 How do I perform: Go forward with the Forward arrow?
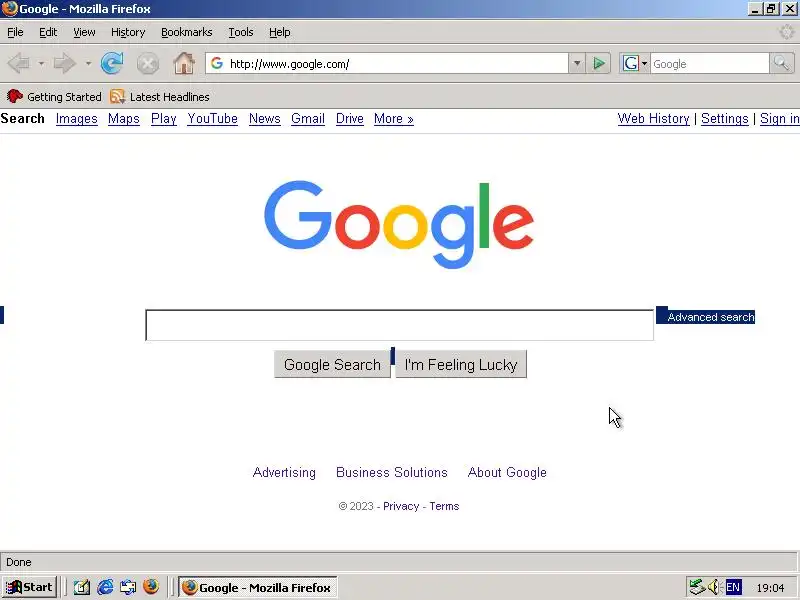click(x=65, y=64)
